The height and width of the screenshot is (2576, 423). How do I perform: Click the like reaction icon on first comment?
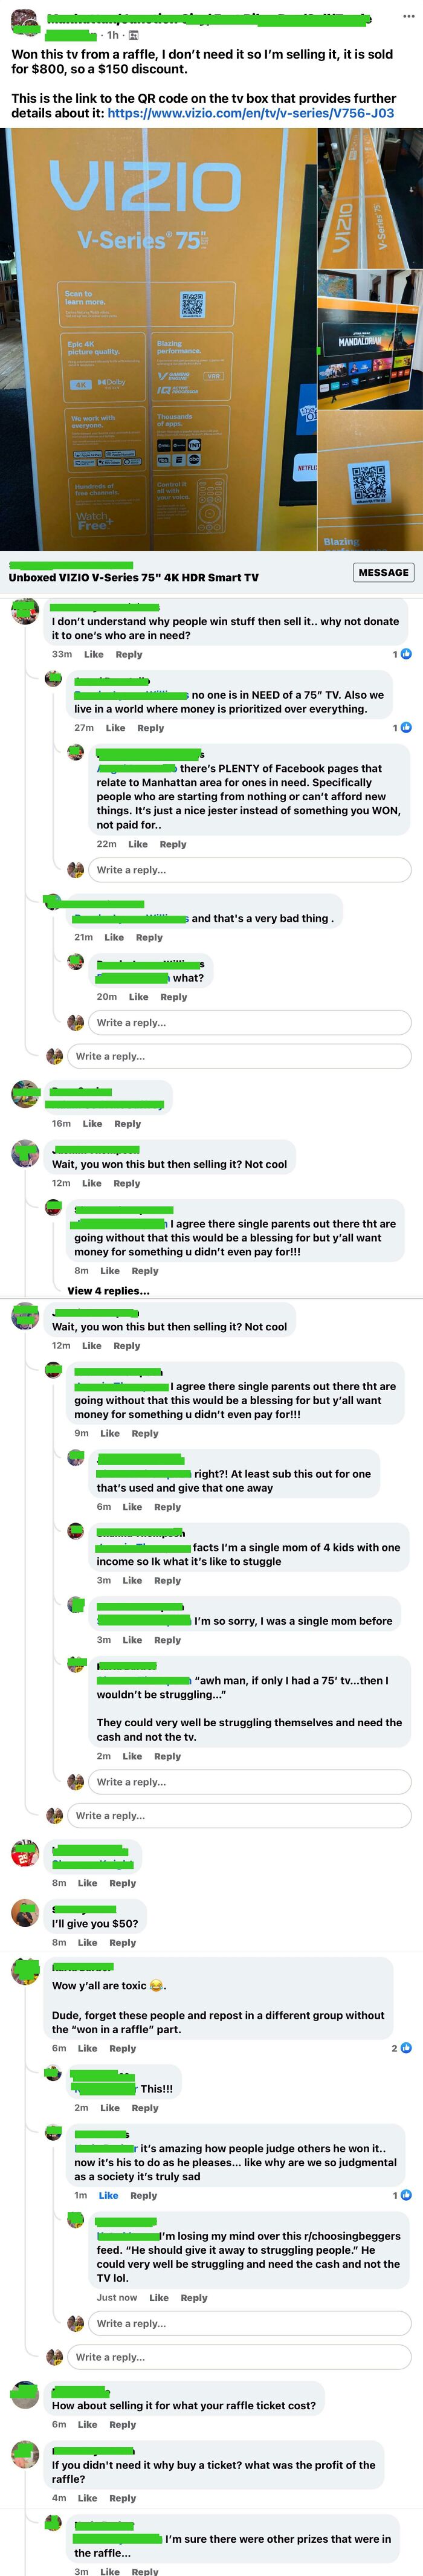pyautogui.click(x=406, y=654)
